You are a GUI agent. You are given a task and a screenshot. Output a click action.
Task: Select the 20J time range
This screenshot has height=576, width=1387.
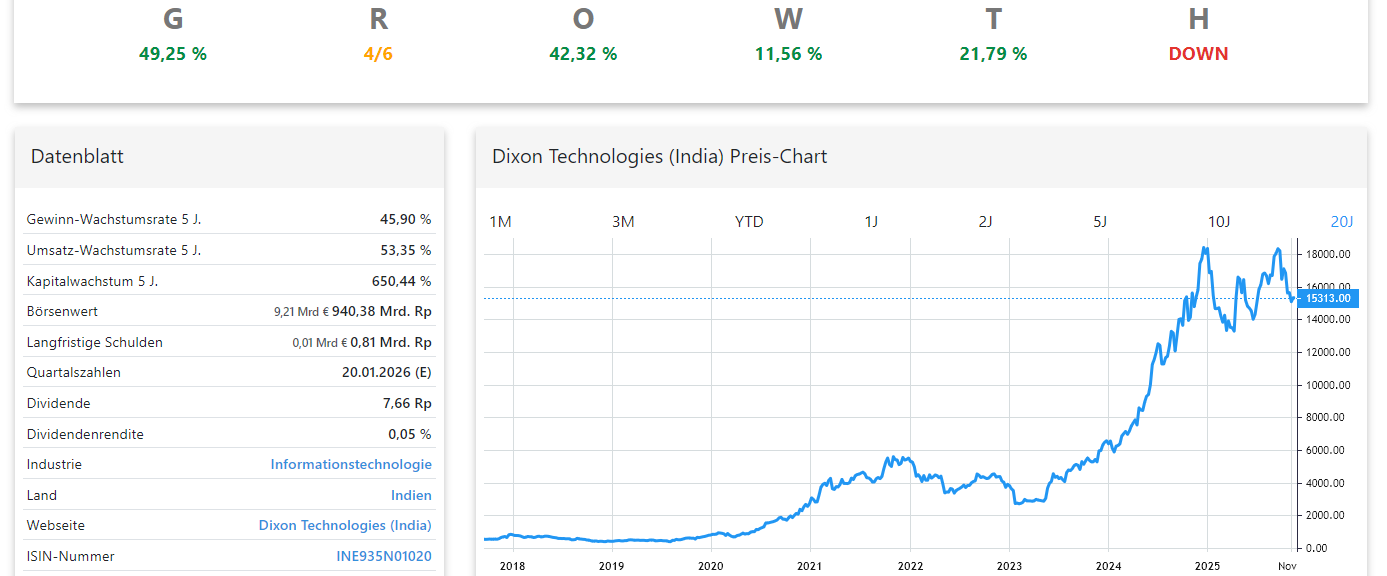[1340, 222]
